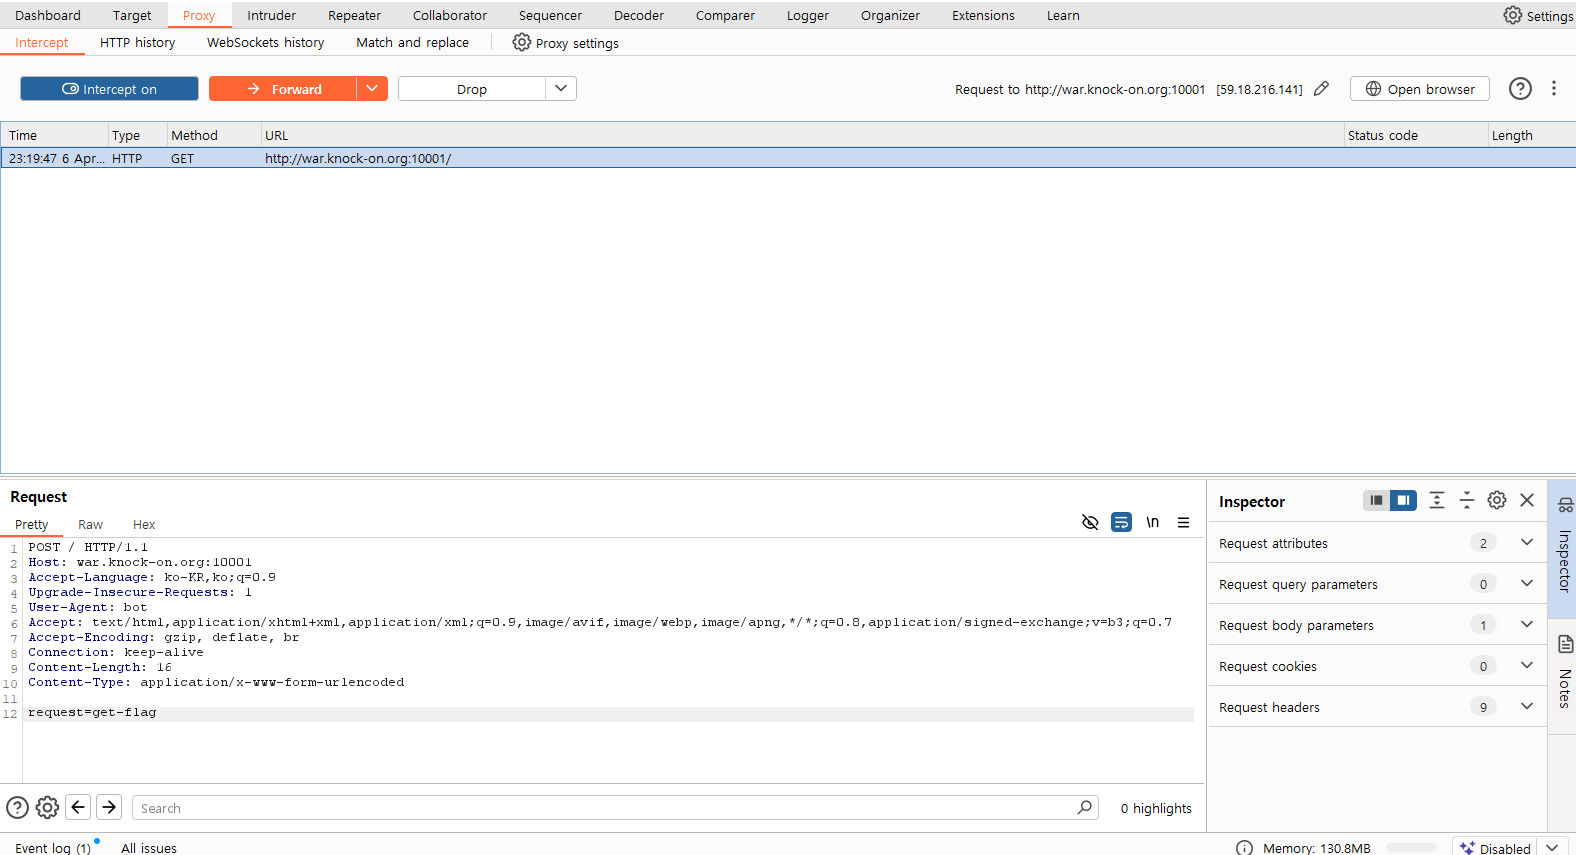1576x855 pixels.
Task: Open the Logger tab
Action: click(808, 15)
